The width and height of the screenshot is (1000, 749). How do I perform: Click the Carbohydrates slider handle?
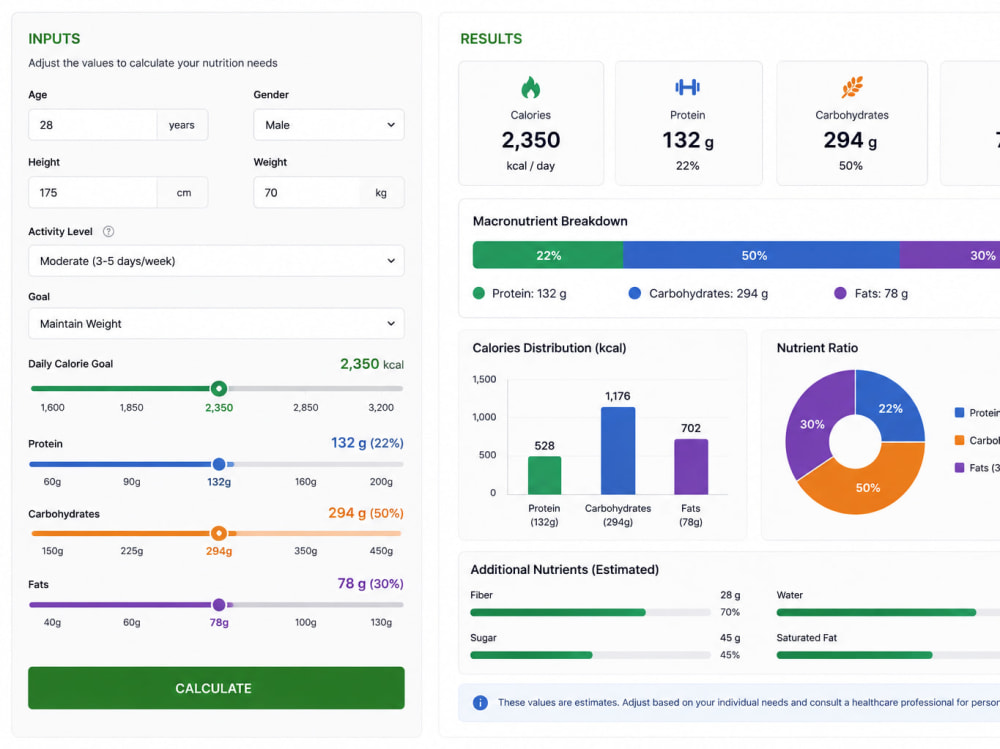(x=219, y=533)
